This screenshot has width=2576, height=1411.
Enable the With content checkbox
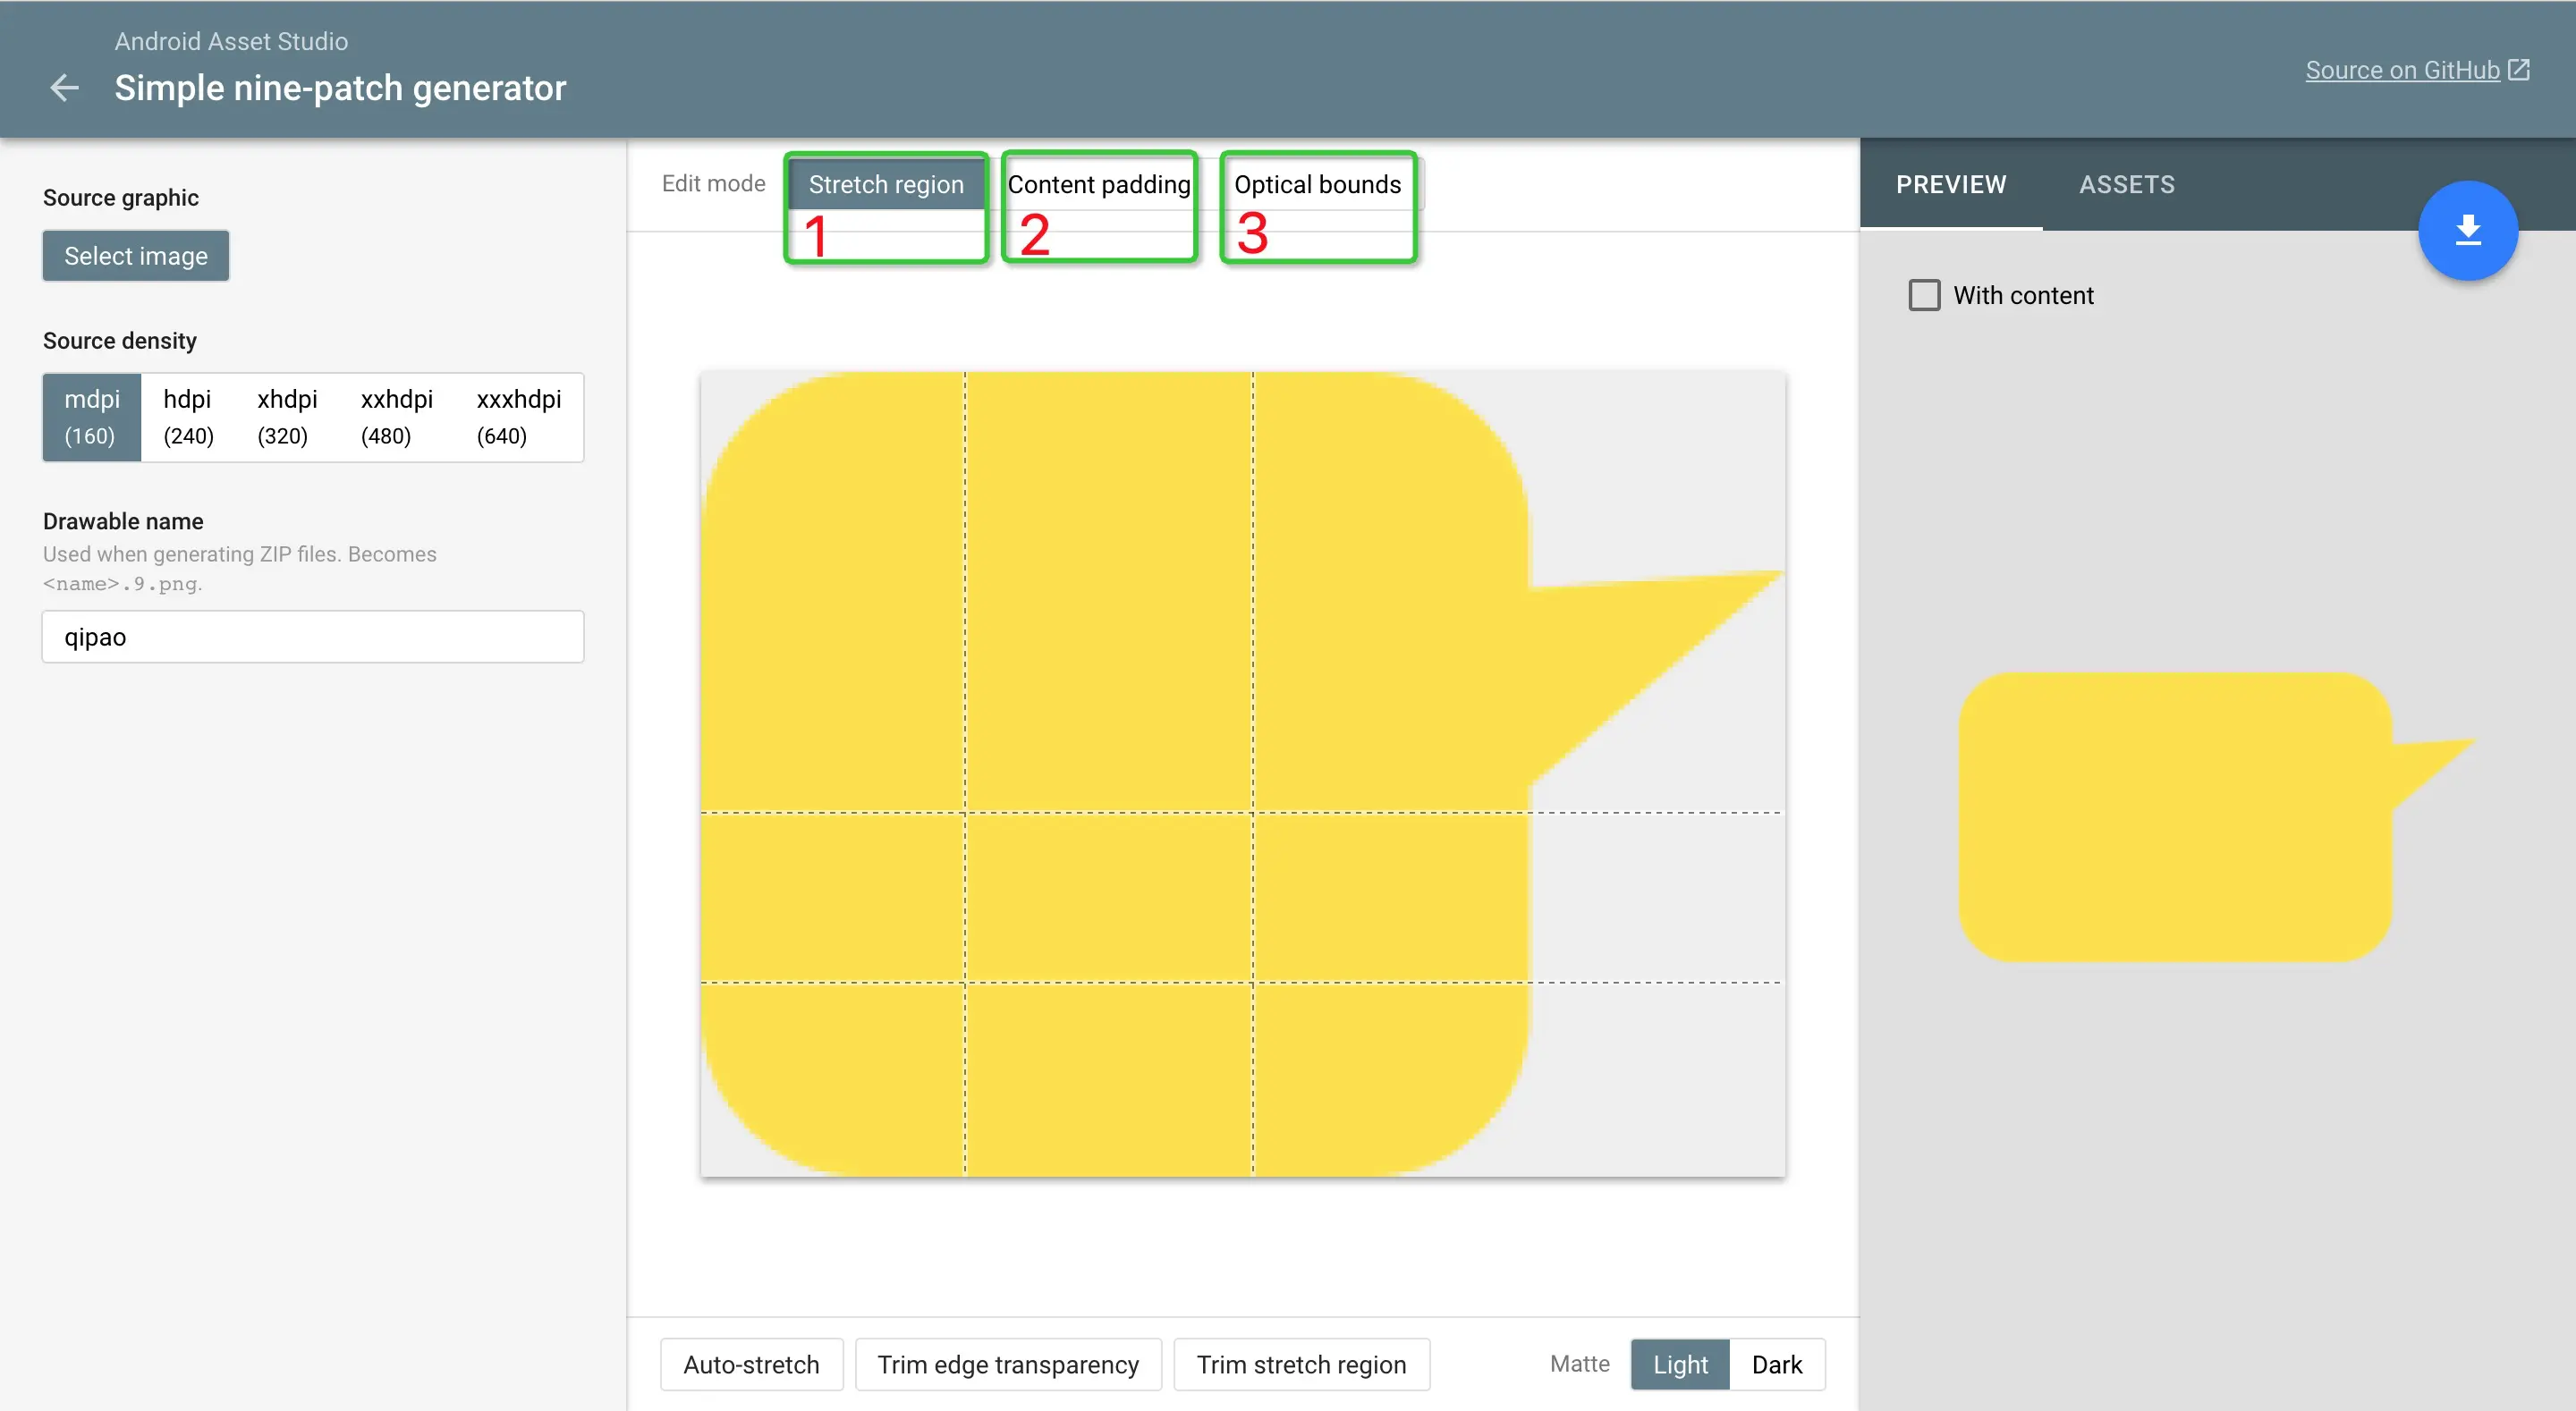(1924, 295)
